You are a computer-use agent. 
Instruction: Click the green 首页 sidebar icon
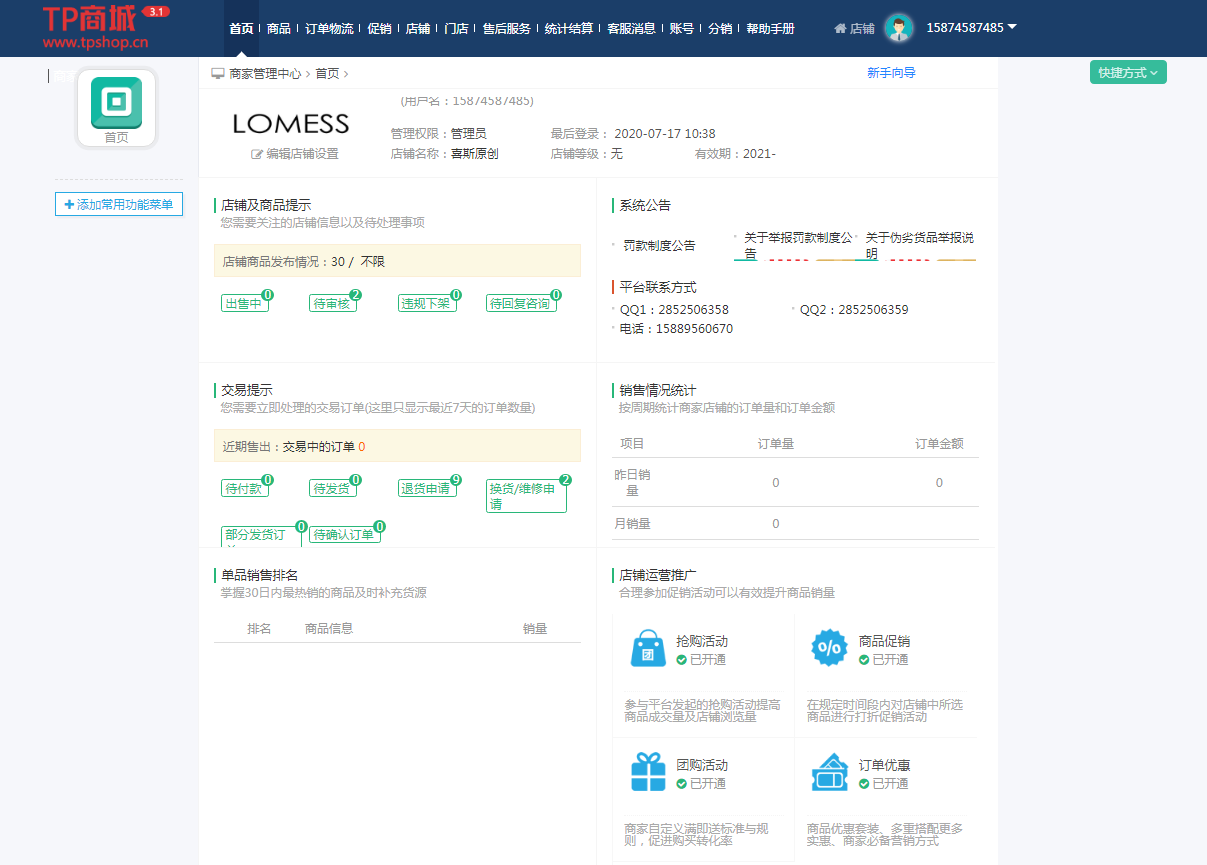tap(116, 103)
